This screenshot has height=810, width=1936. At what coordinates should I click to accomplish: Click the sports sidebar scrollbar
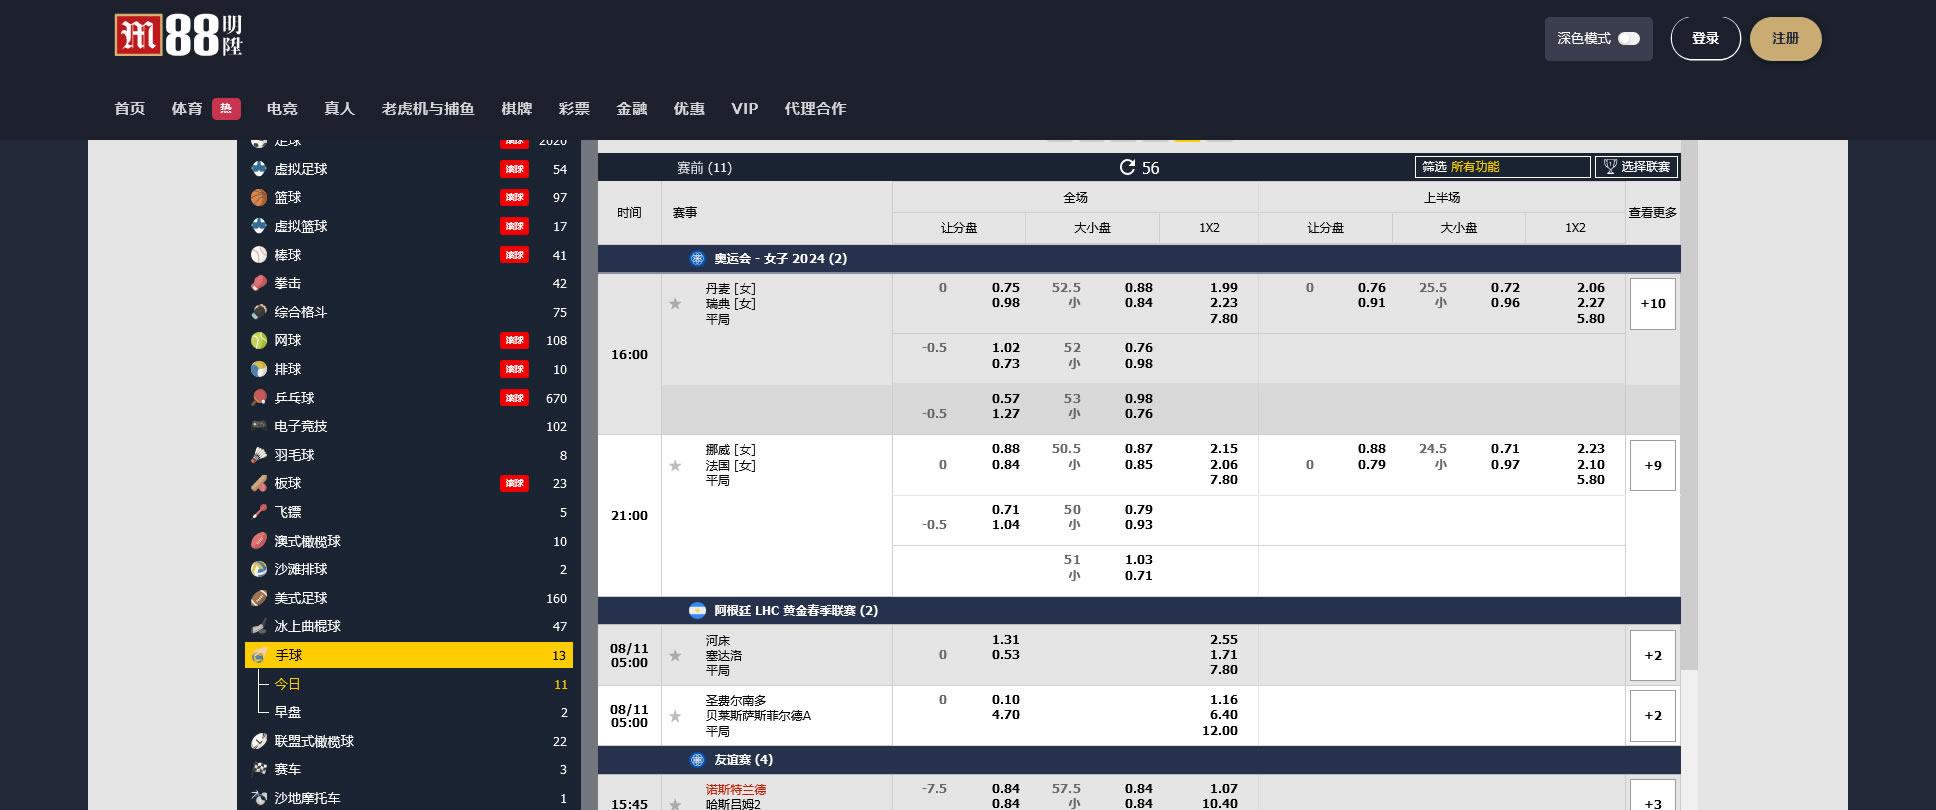tap(588, 475)
